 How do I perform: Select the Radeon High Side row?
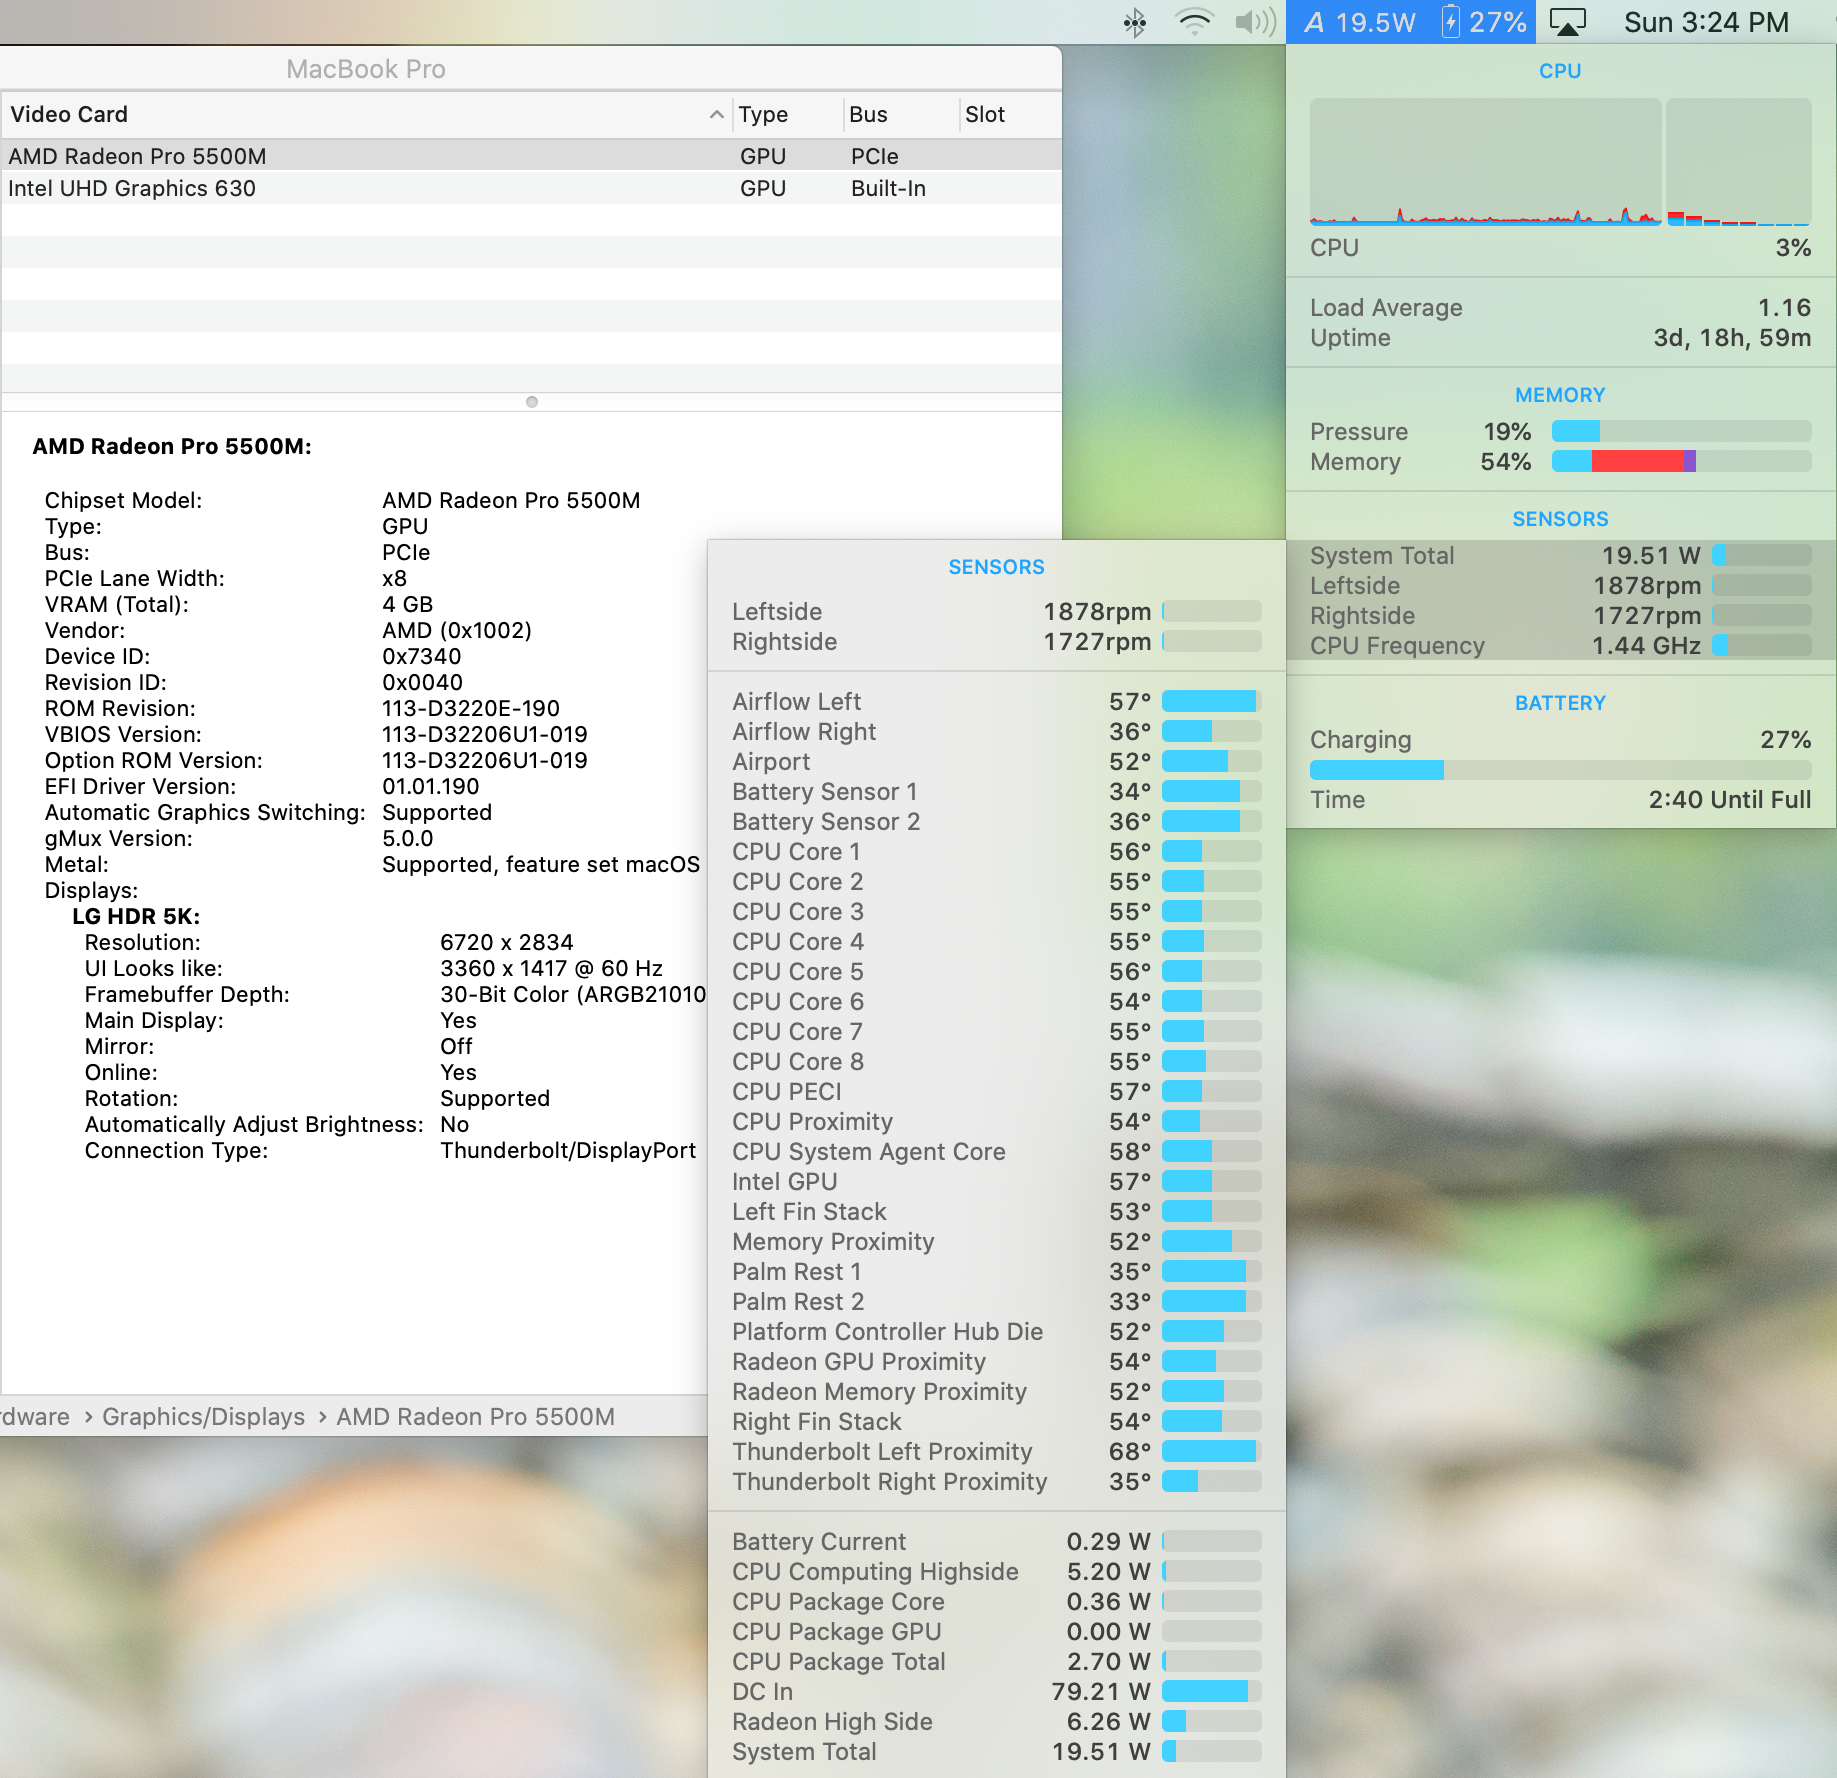point(996,1721)
